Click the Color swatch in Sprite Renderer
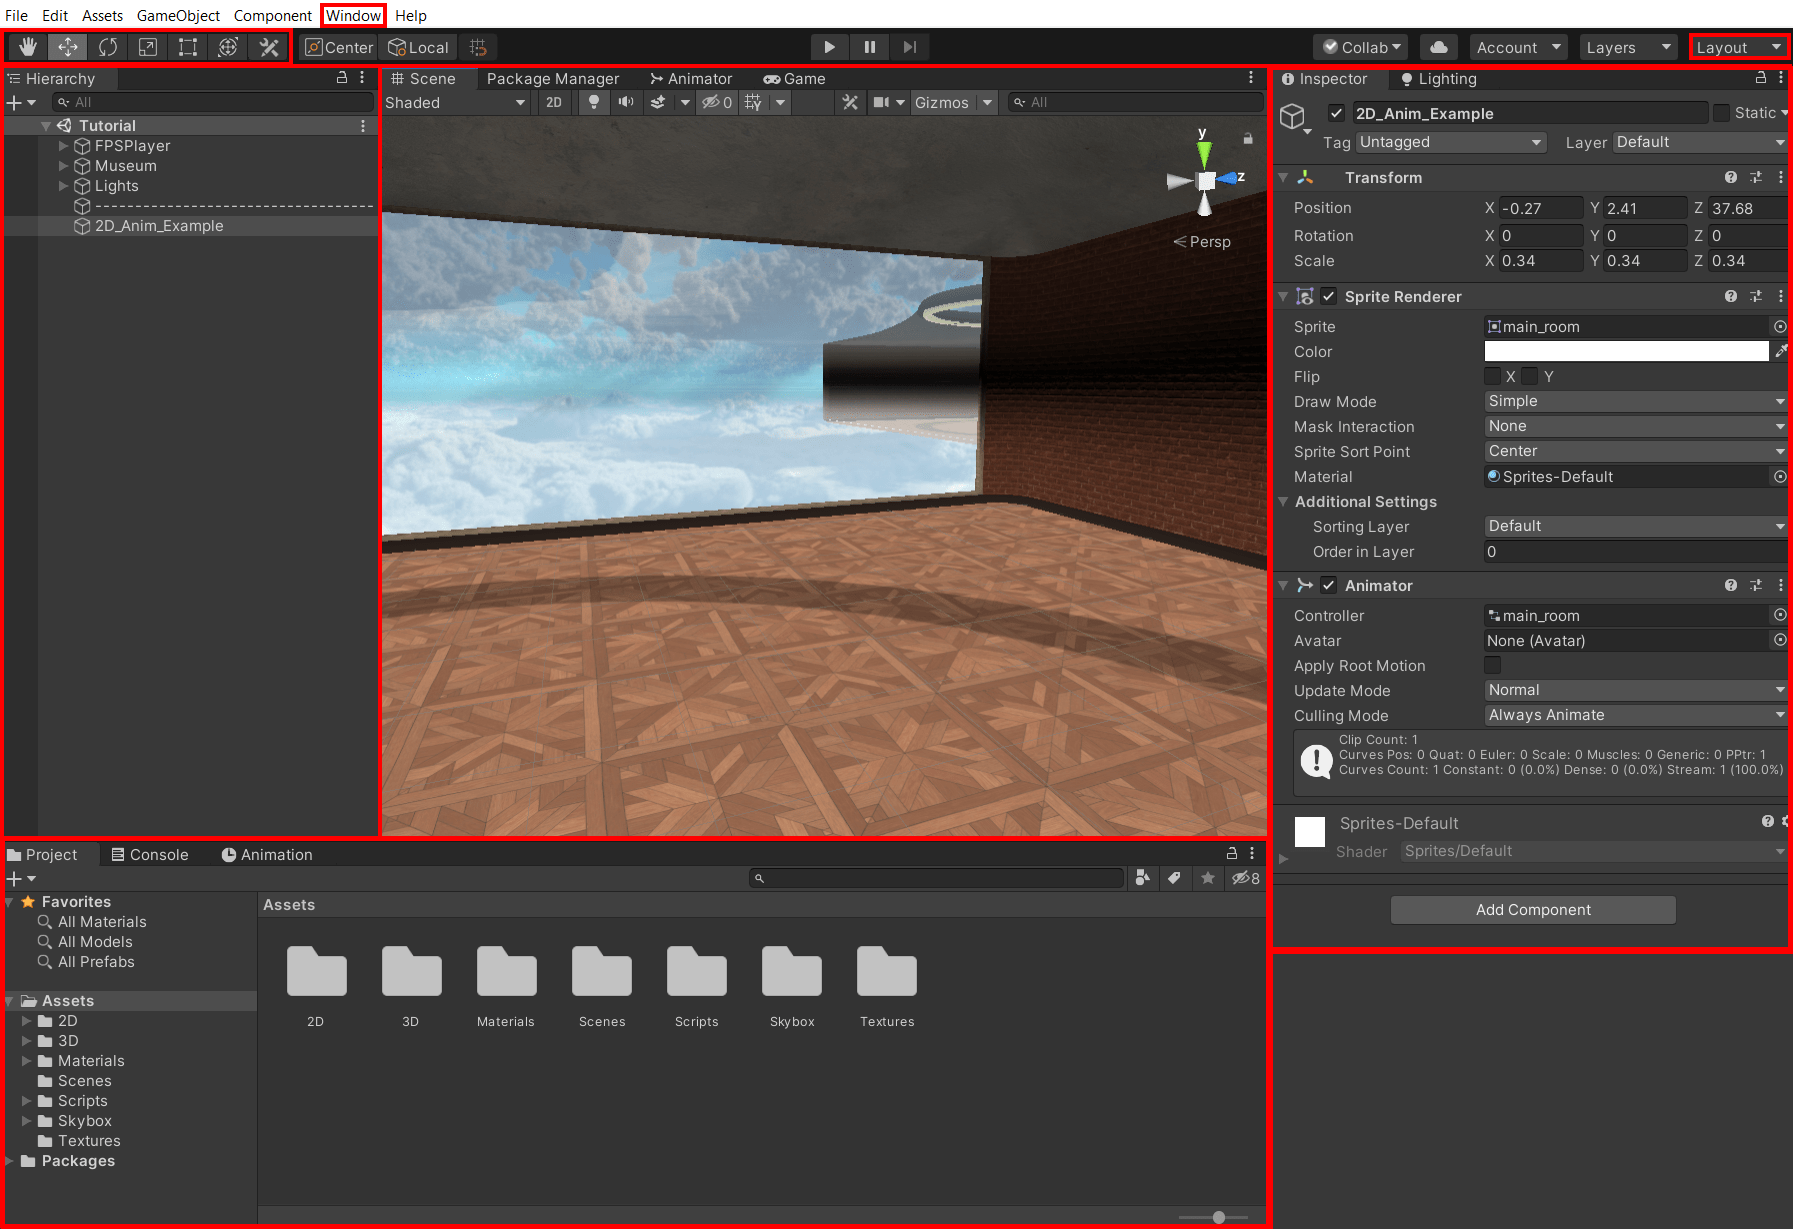 [1625, 351]
